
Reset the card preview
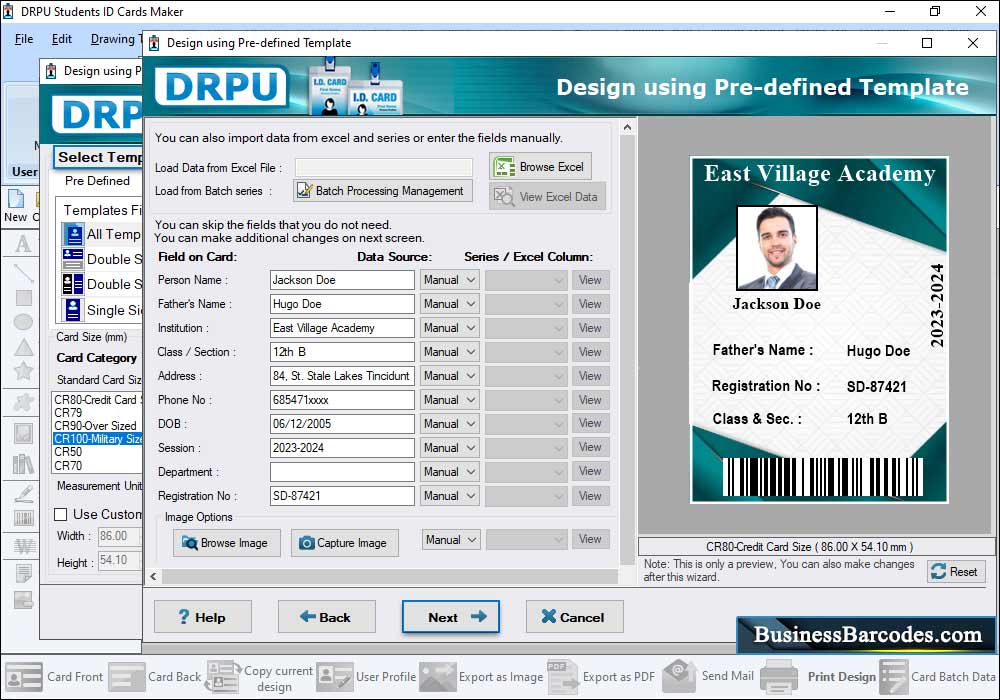(955, 572)
